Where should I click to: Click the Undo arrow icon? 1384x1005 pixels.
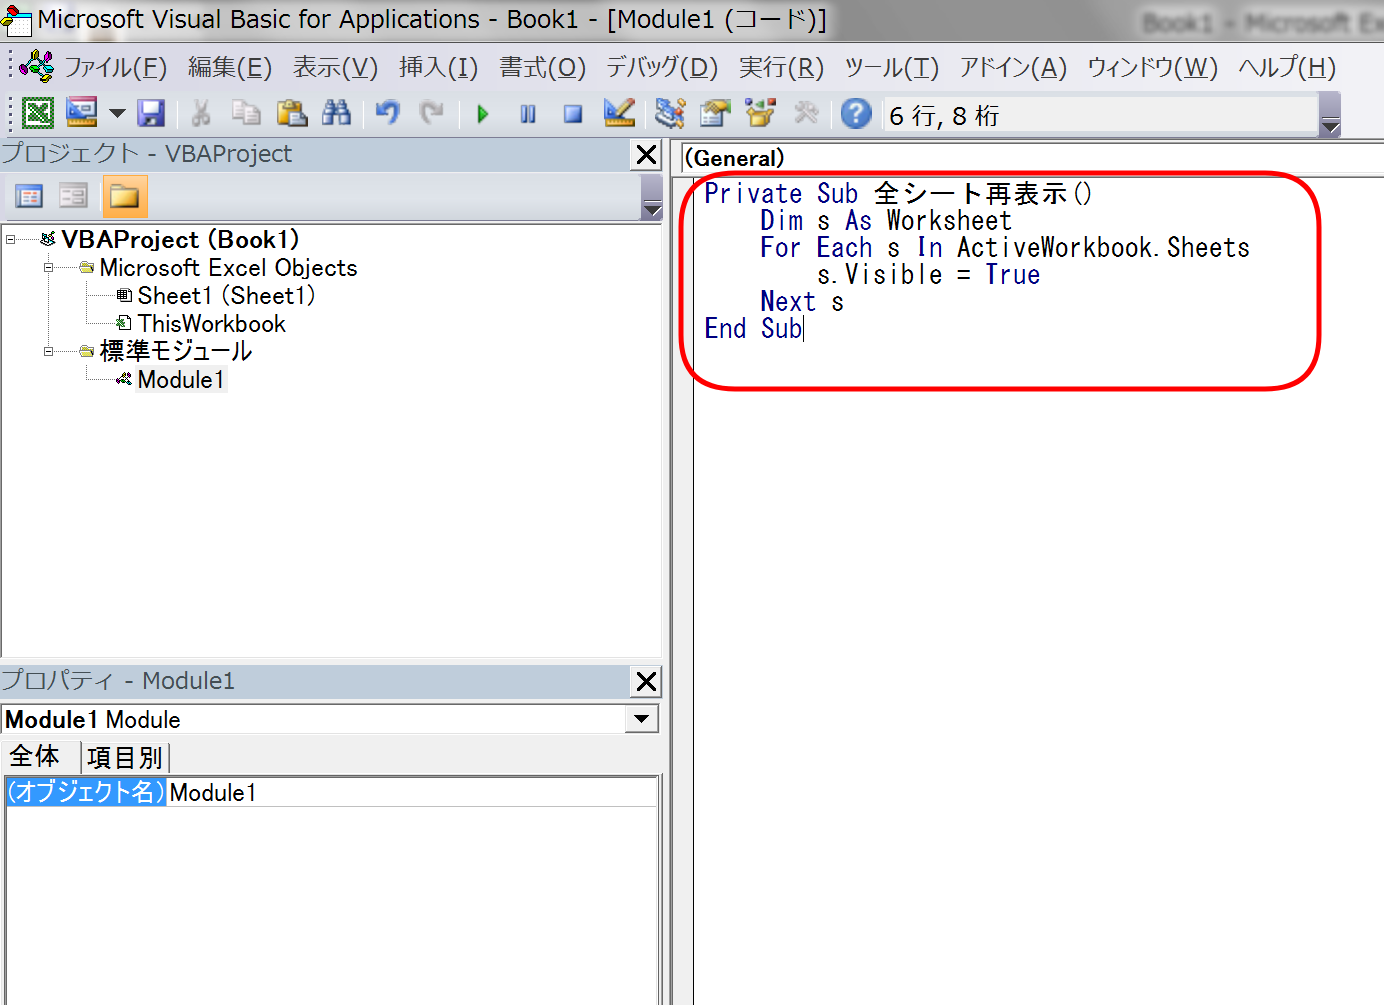(387, 114)
